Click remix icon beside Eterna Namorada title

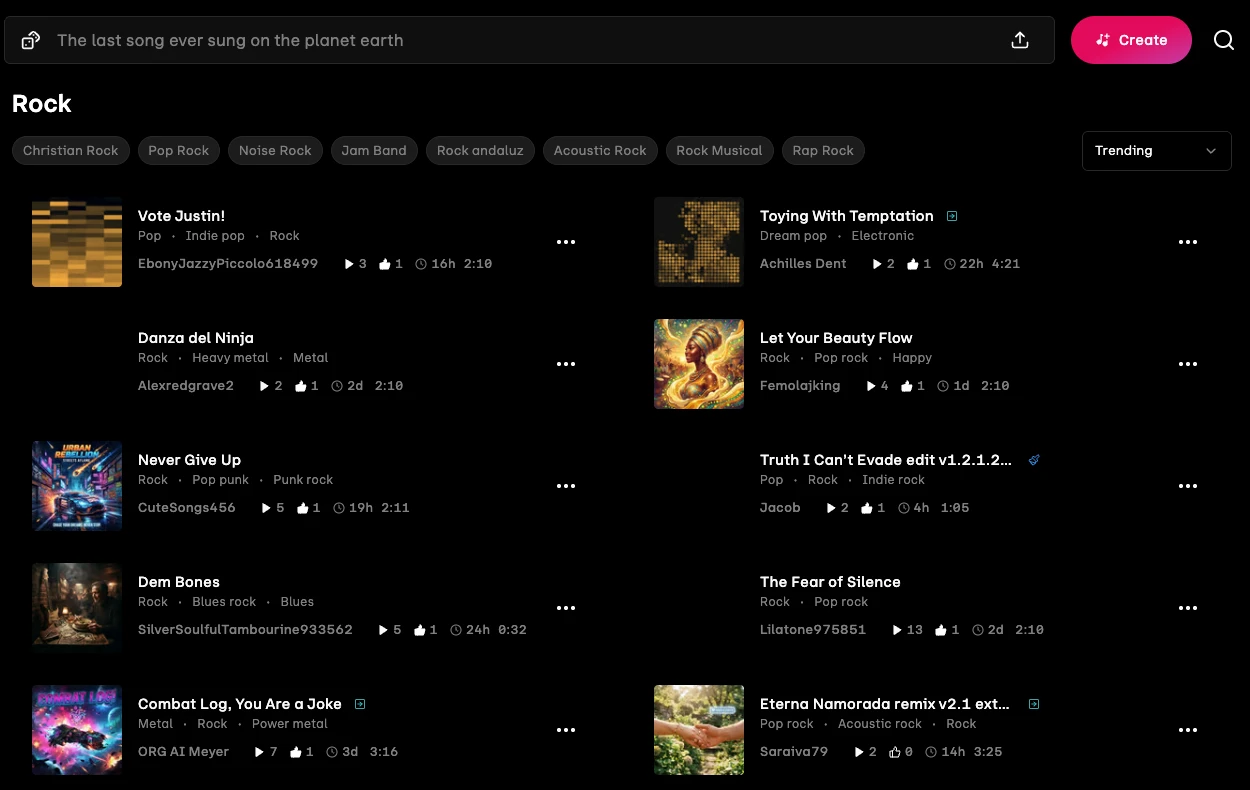tap(1034, 704)
